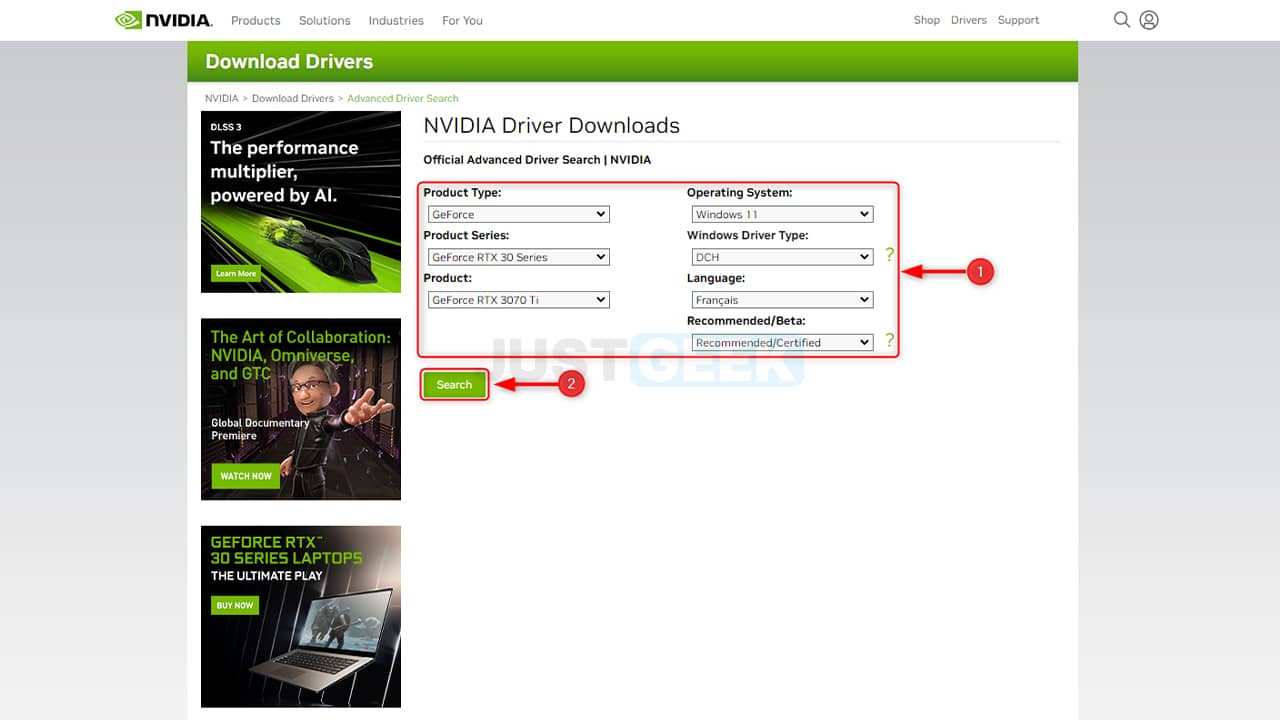Open the Products menu
This screenshot has height=720, width=1280.
pos(256,20)
